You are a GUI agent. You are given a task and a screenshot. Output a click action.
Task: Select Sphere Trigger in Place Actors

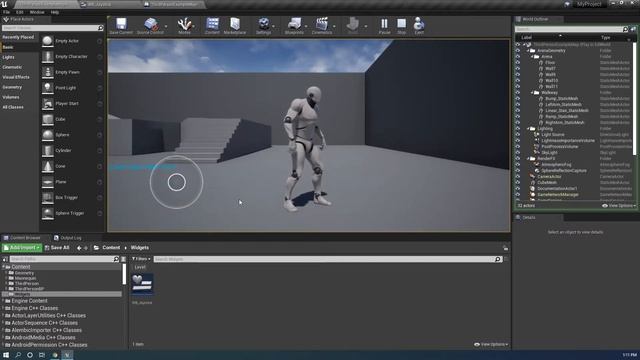72,213
